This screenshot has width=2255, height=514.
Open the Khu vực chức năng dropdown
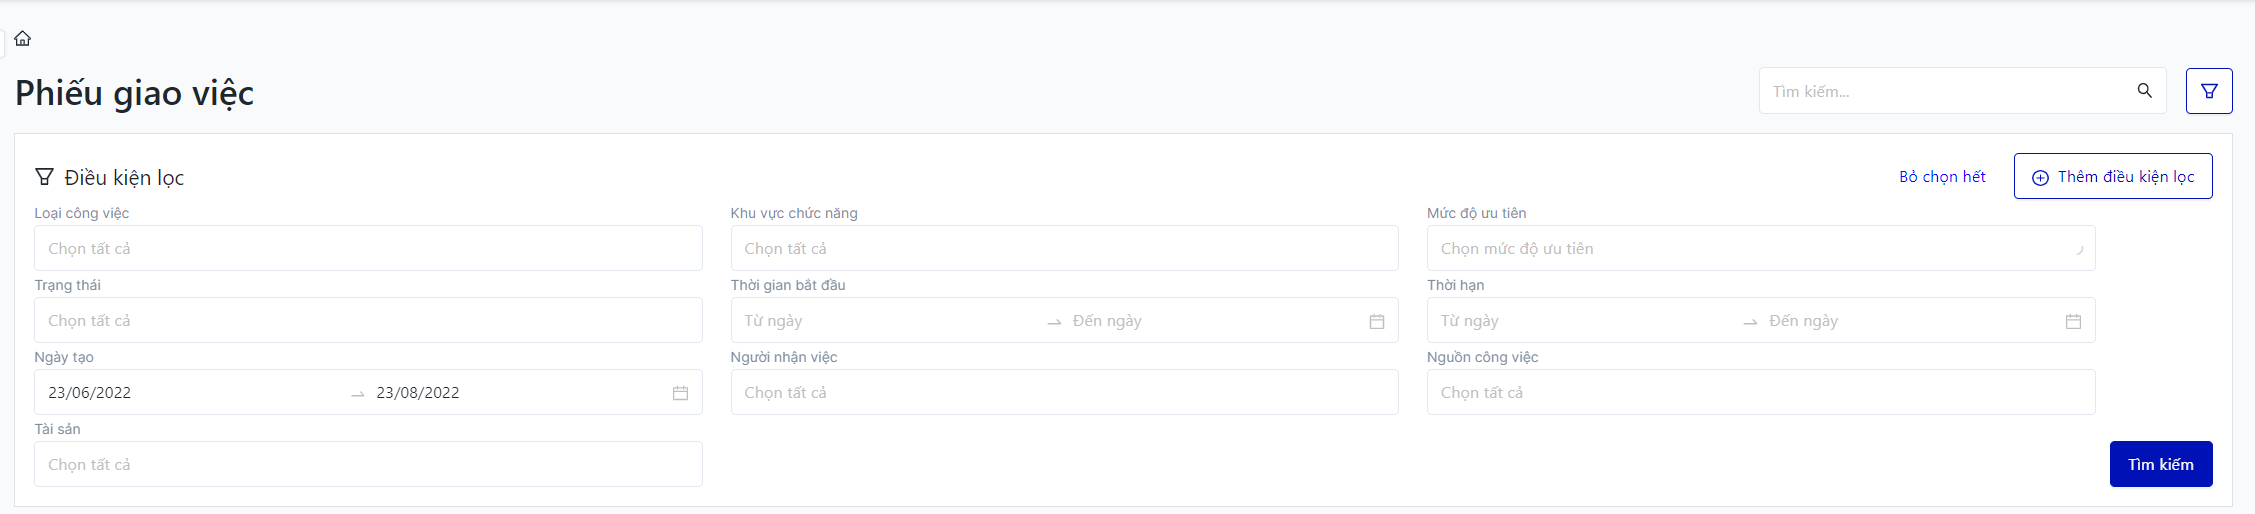[1064, 249]
